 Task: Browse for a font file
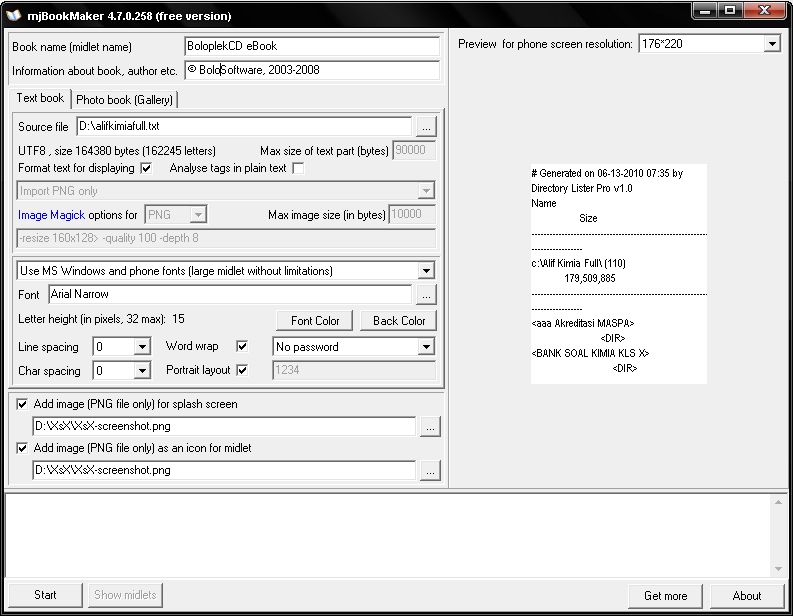pos(426,295)
